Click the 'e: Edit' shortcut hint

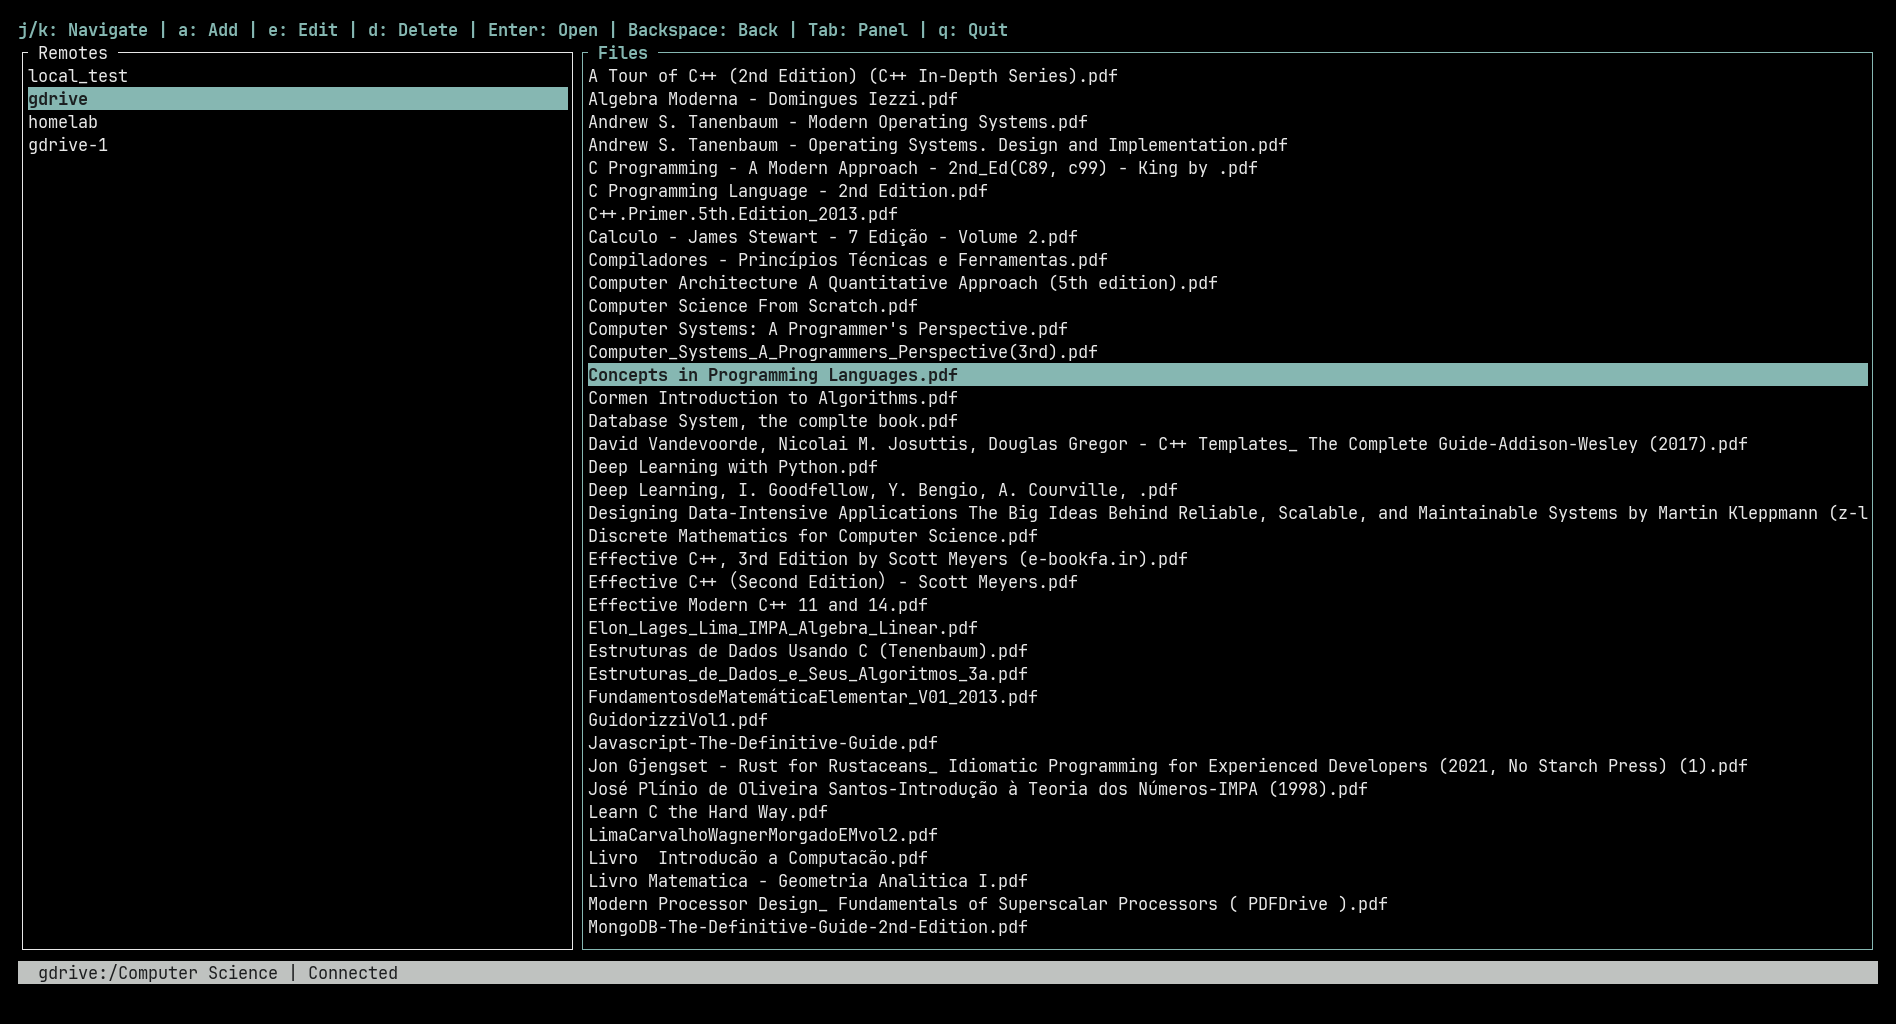coord(303,30)
